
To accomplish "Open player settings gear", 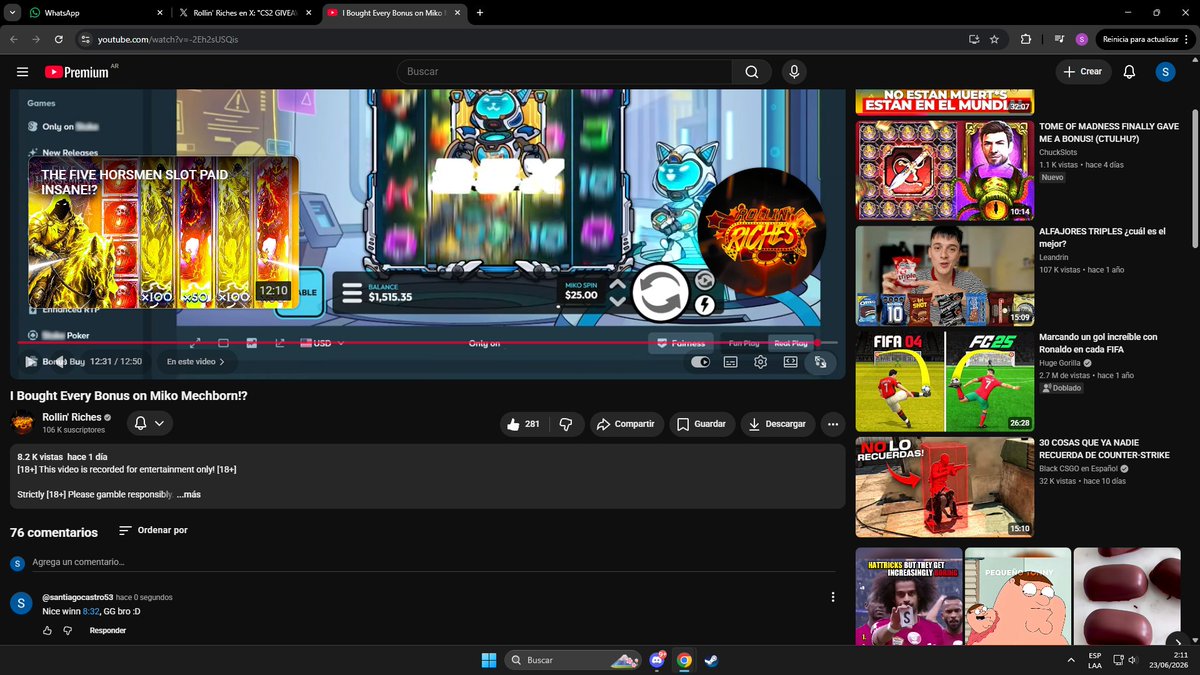I will coord(761,362).
